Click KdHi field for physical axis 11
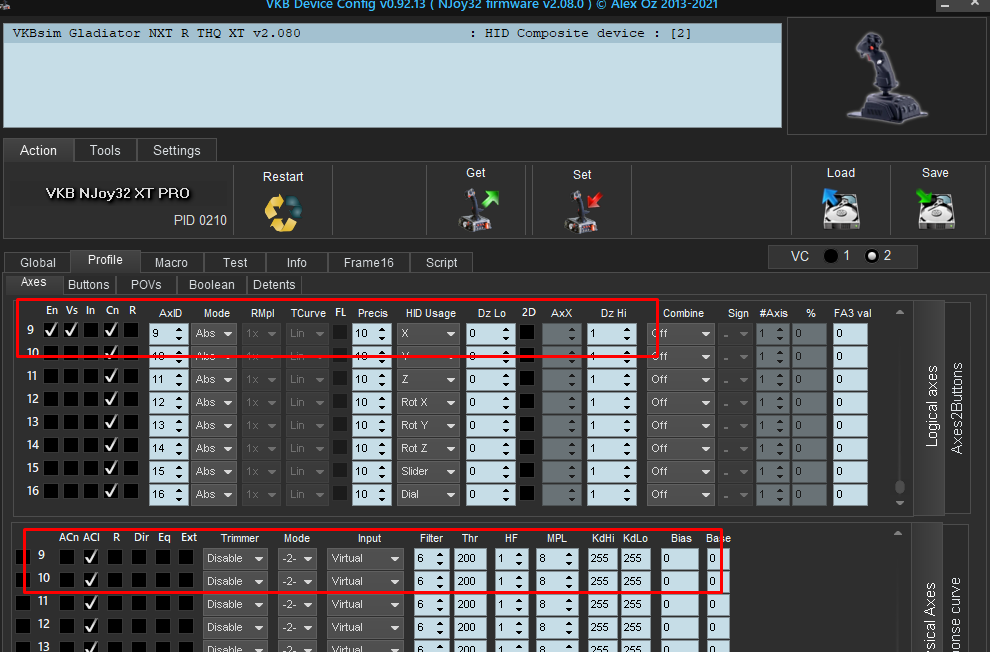Image resolution: width=990 pixels, height=652 pixels. 602,605
